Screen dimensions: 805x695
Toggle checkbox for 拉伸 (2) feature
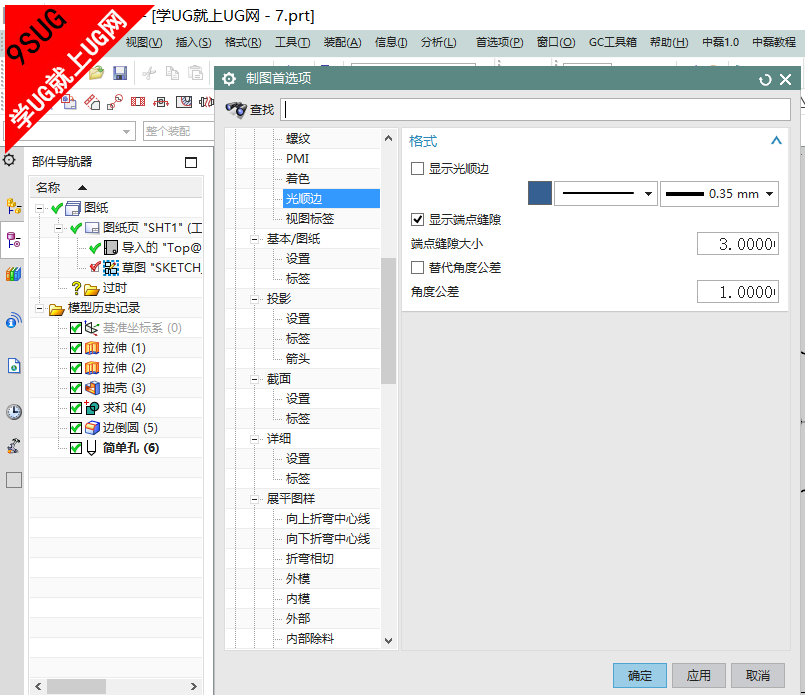(76, 368)
